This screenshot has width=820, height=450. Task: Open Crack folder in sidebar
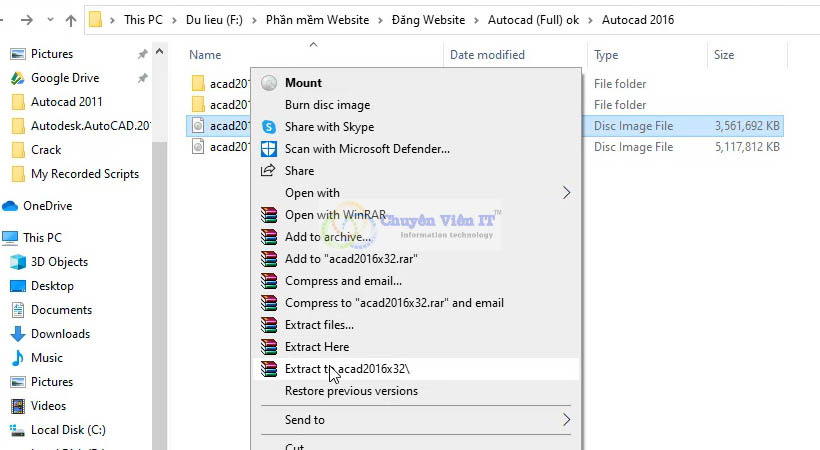click(x=46, y=150)
